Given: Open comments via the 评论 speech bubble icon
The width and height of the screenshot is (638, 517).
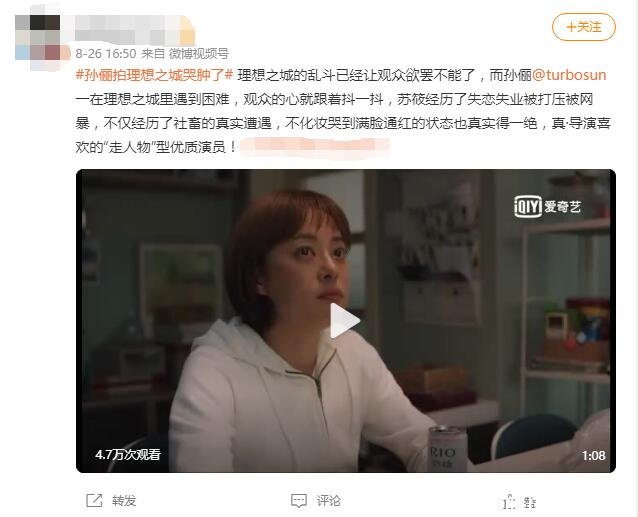Looking at the screenshot, I should 299,501.
